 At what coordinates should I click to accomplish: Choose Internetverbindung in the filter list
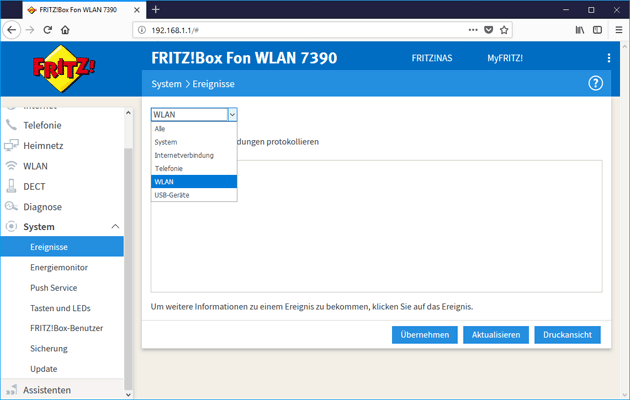pos(194,155)
